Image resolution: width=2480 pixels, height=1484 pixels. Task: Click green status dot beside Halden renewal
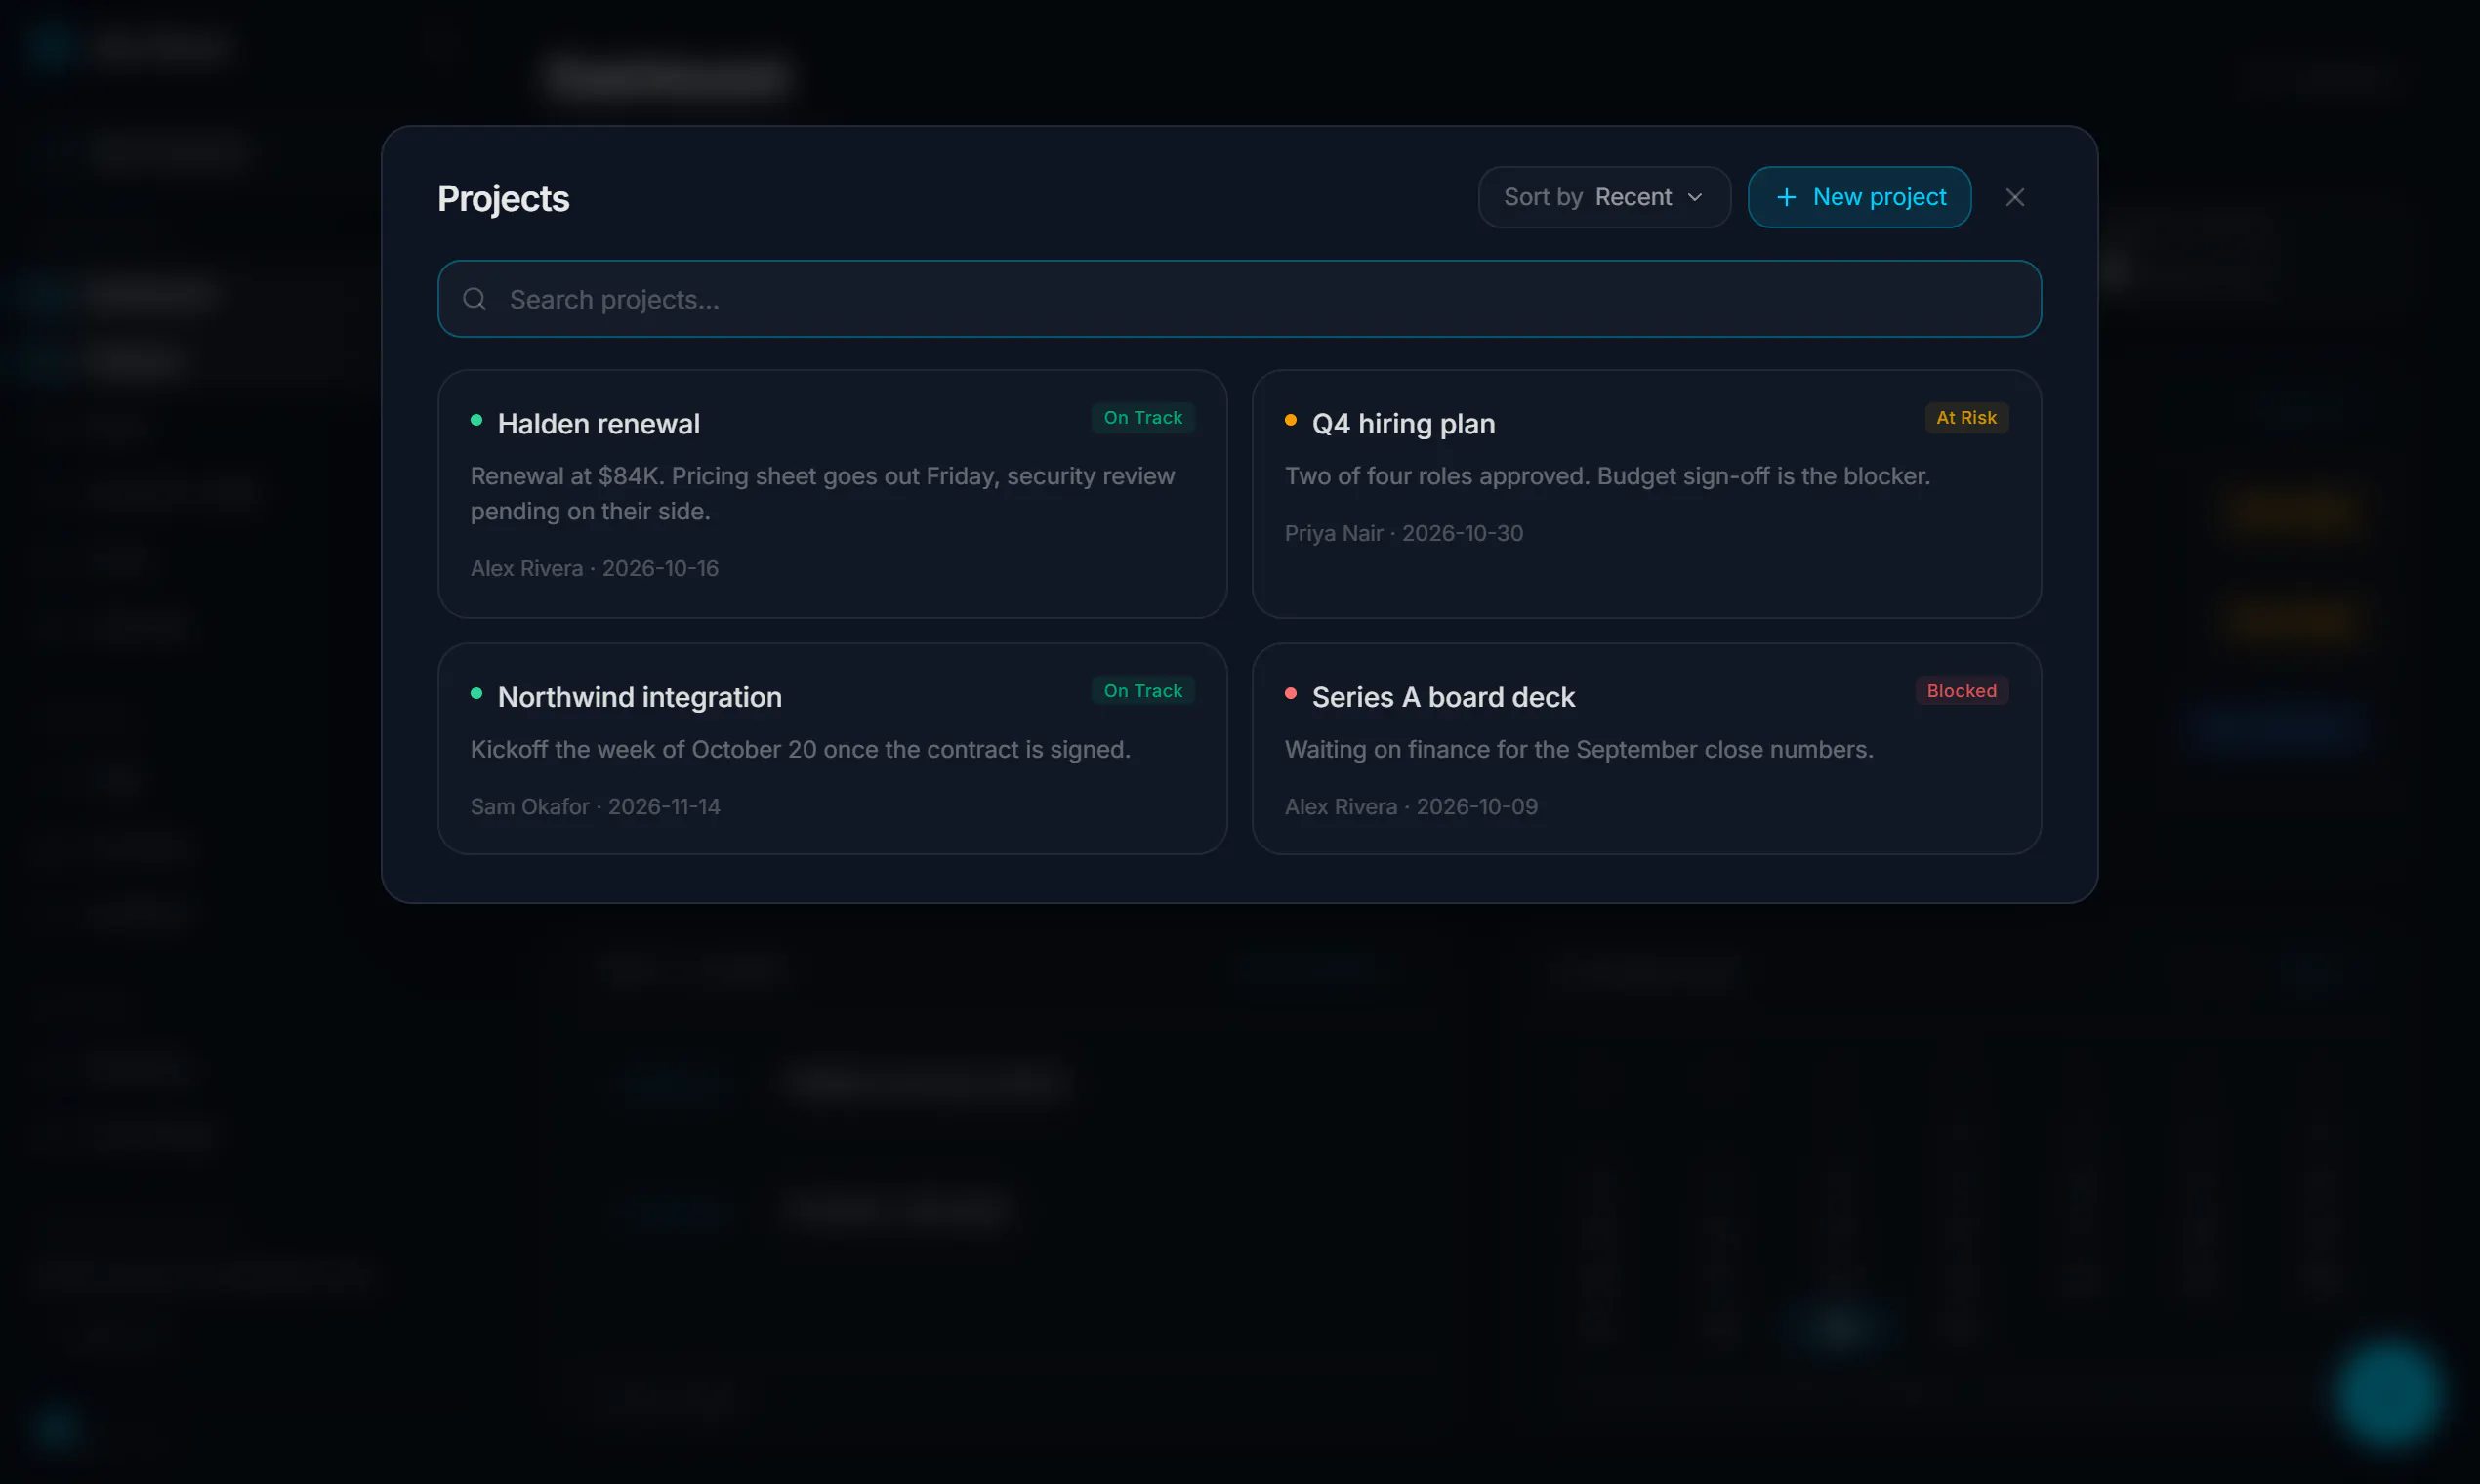pyautogui.click(x=477, y=420)
